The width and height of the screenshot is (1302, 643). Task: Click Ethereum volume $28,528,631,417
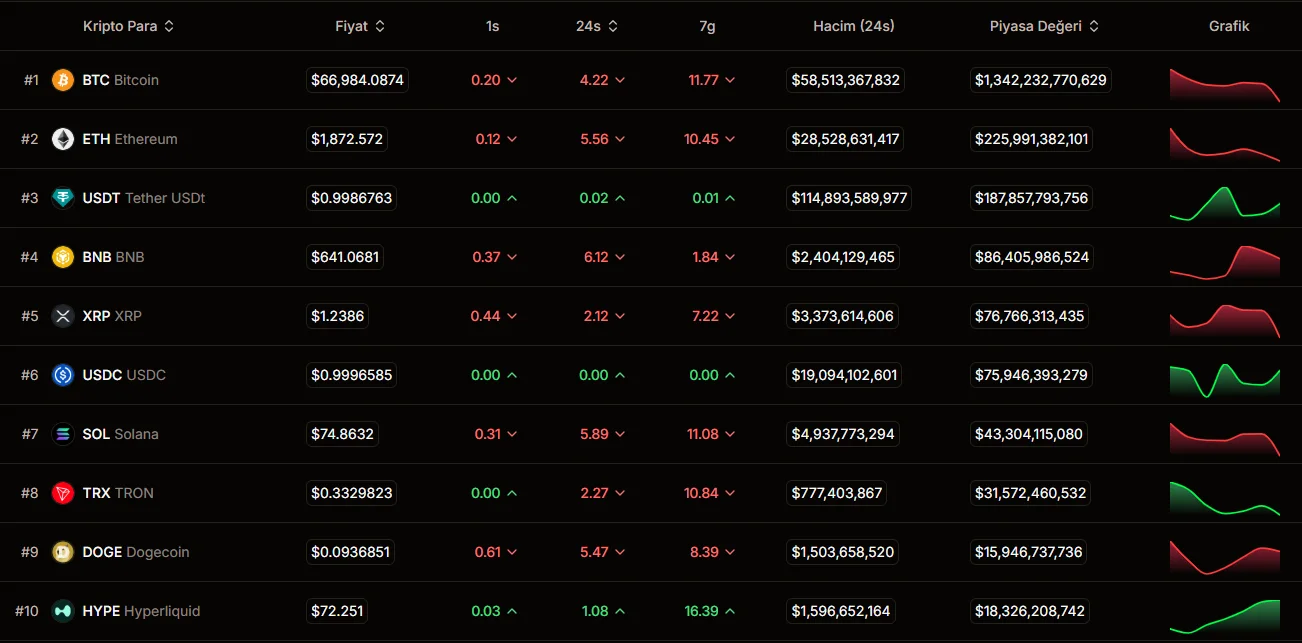[845, 139]
